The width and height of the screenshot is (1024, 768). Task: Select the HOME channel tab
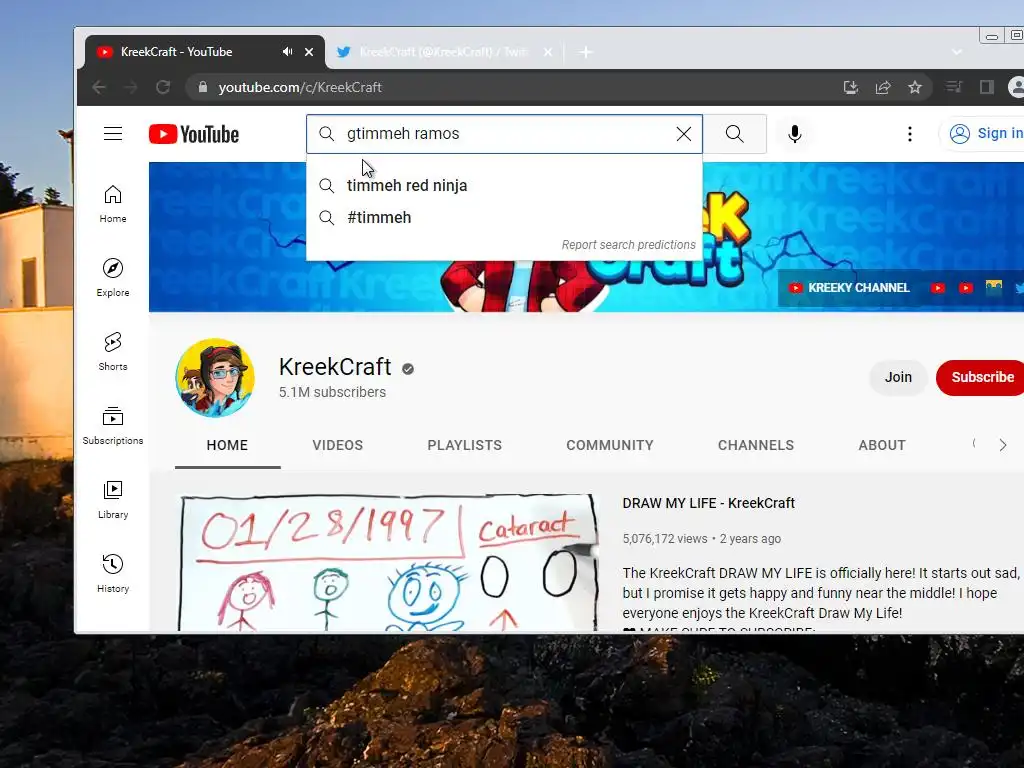tap(227, 445)
